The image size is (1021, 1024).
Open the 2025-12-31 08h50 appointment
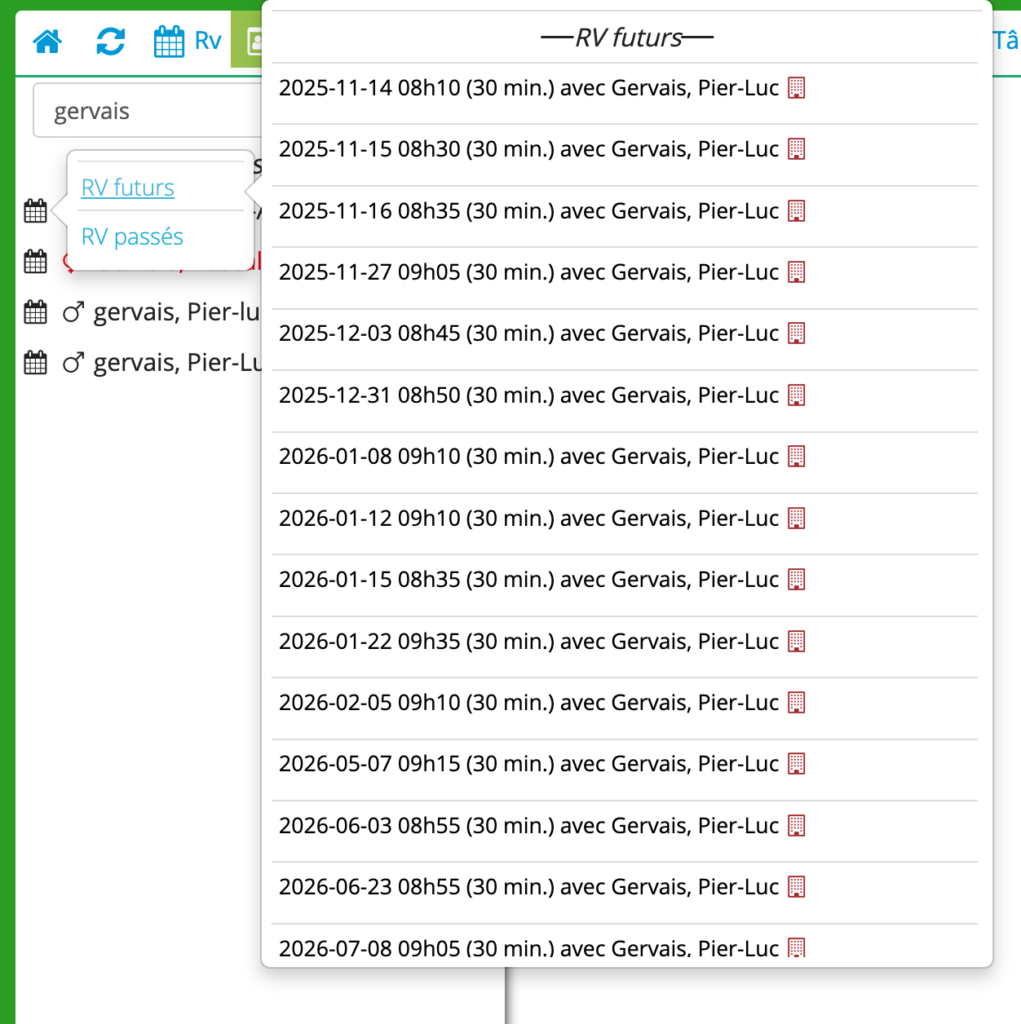click(528, 395)
